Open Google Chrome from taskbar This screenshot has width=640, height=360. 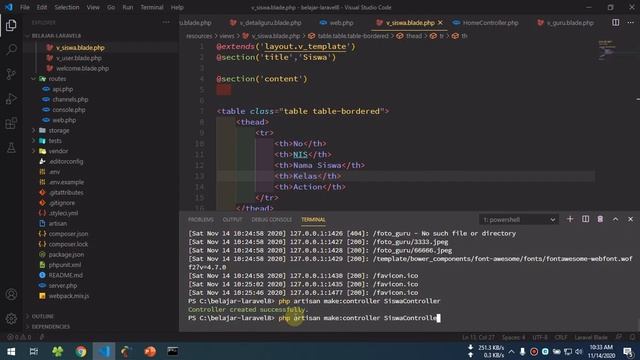click(x=80, y=351)
